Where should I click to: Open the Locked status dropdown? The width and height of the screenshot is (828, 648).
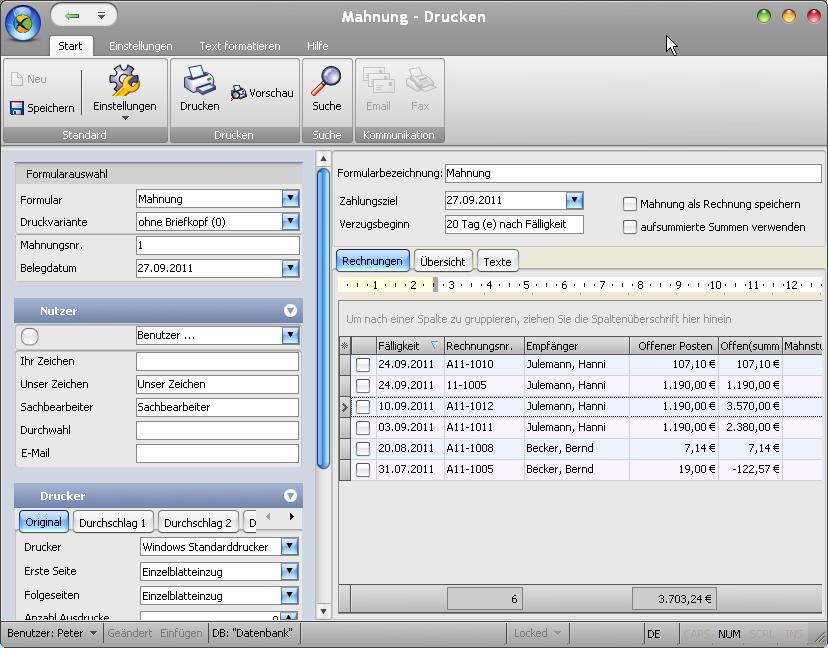(558, 633)
